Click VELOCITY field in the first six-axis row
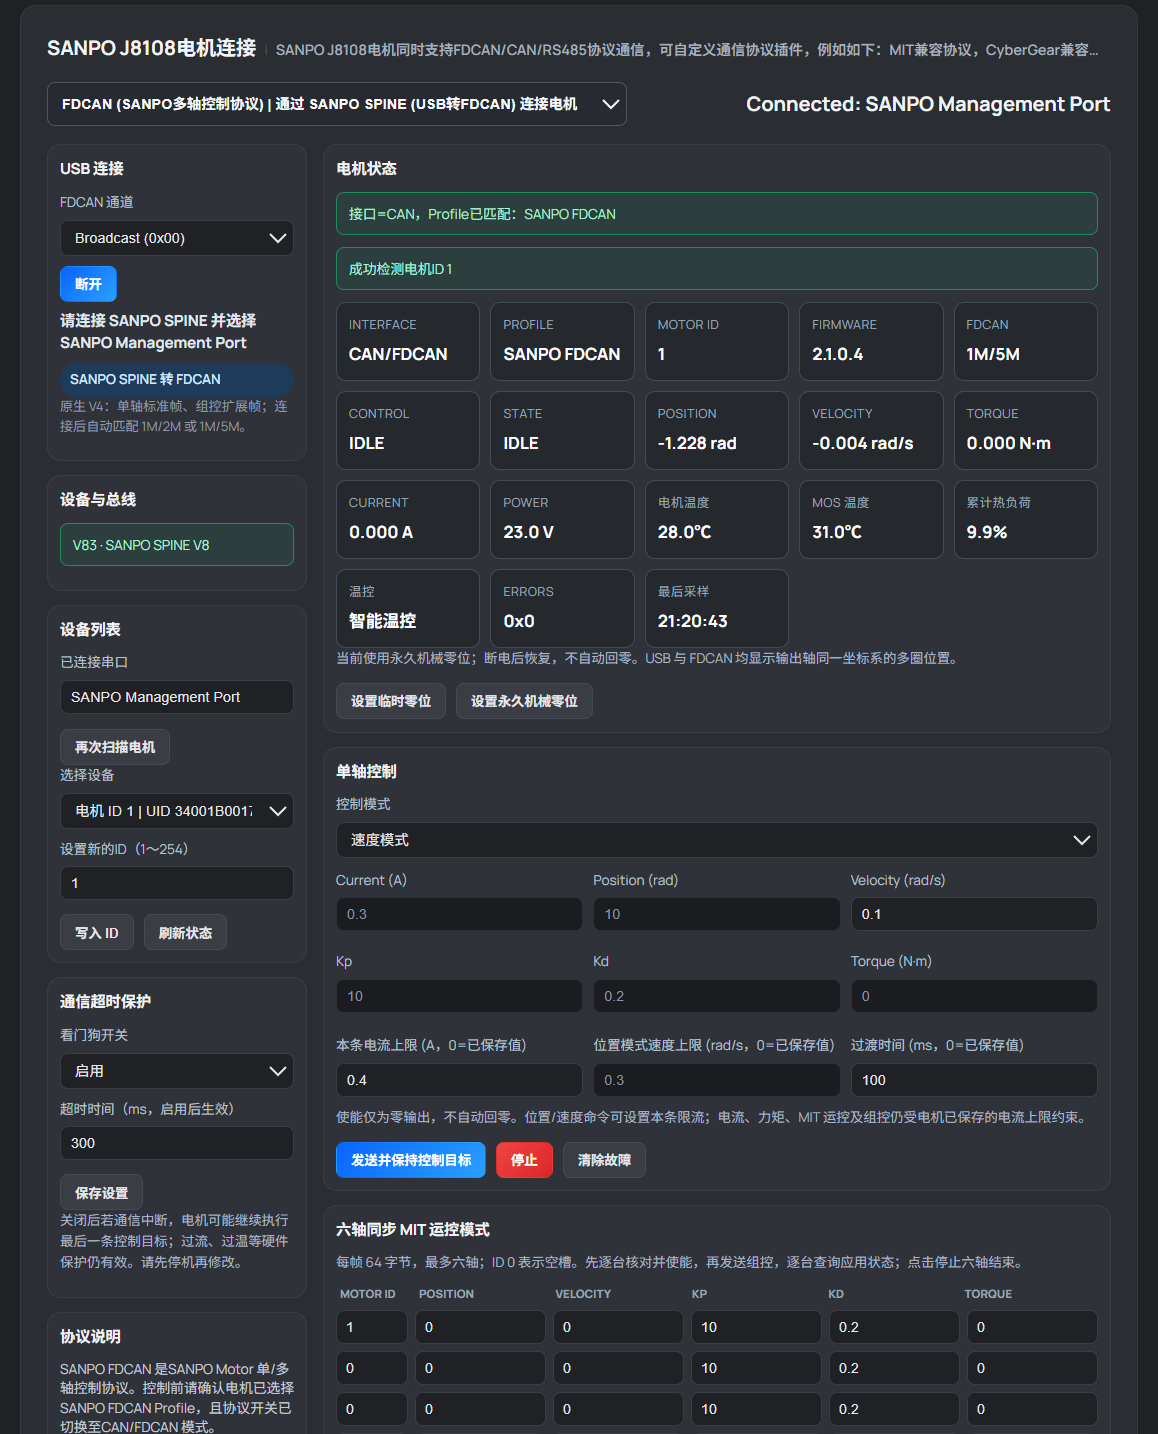Viewport: 1158px width, 1434px height. [x=617, y=1327]
